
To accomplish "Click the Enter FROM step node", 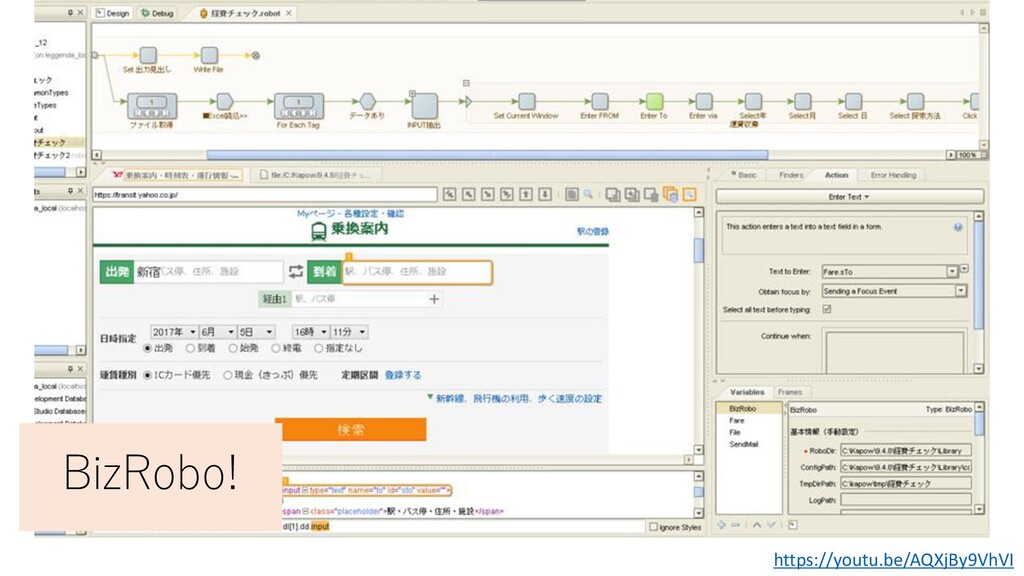I will 600,101.
